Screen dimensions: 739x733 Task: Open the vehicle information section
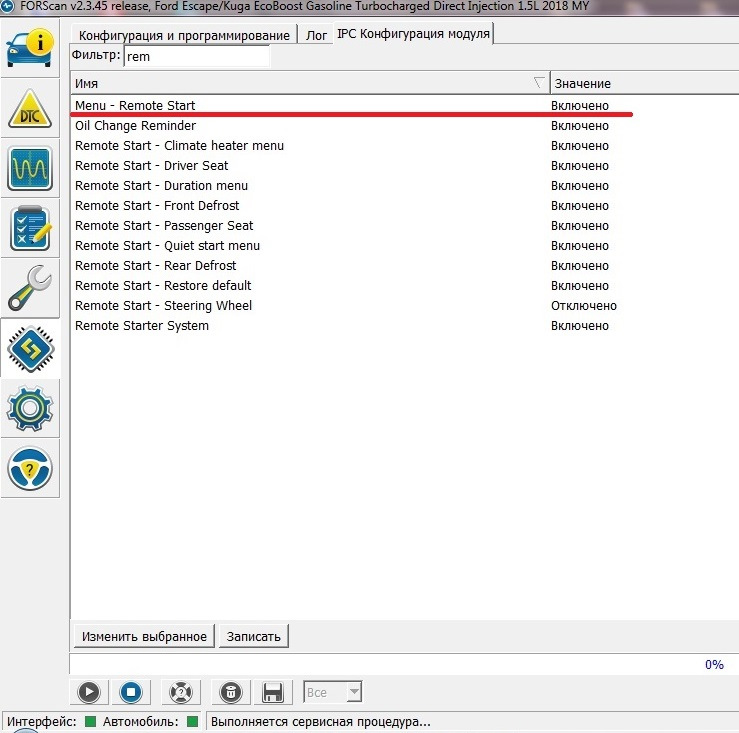[30, 48]
